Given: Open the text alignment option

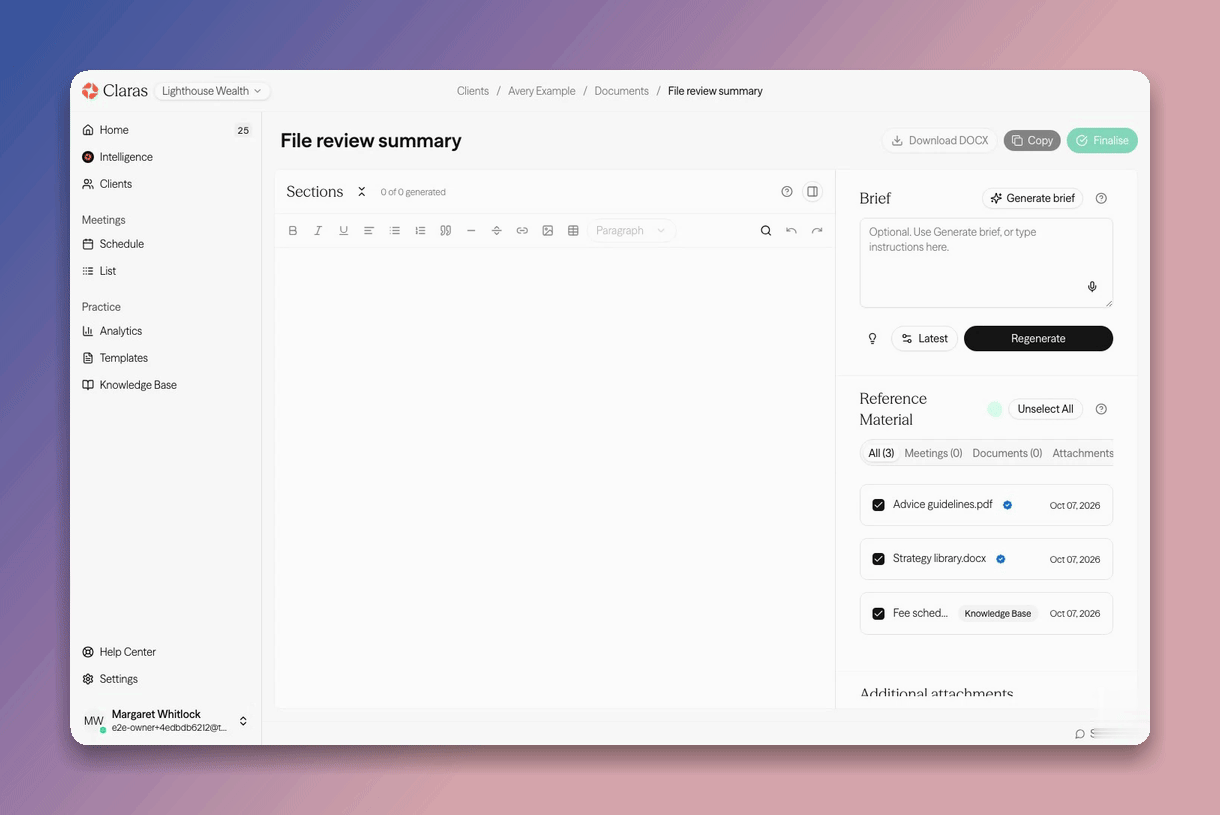Looking at the screenshot, I should (369, 231).
